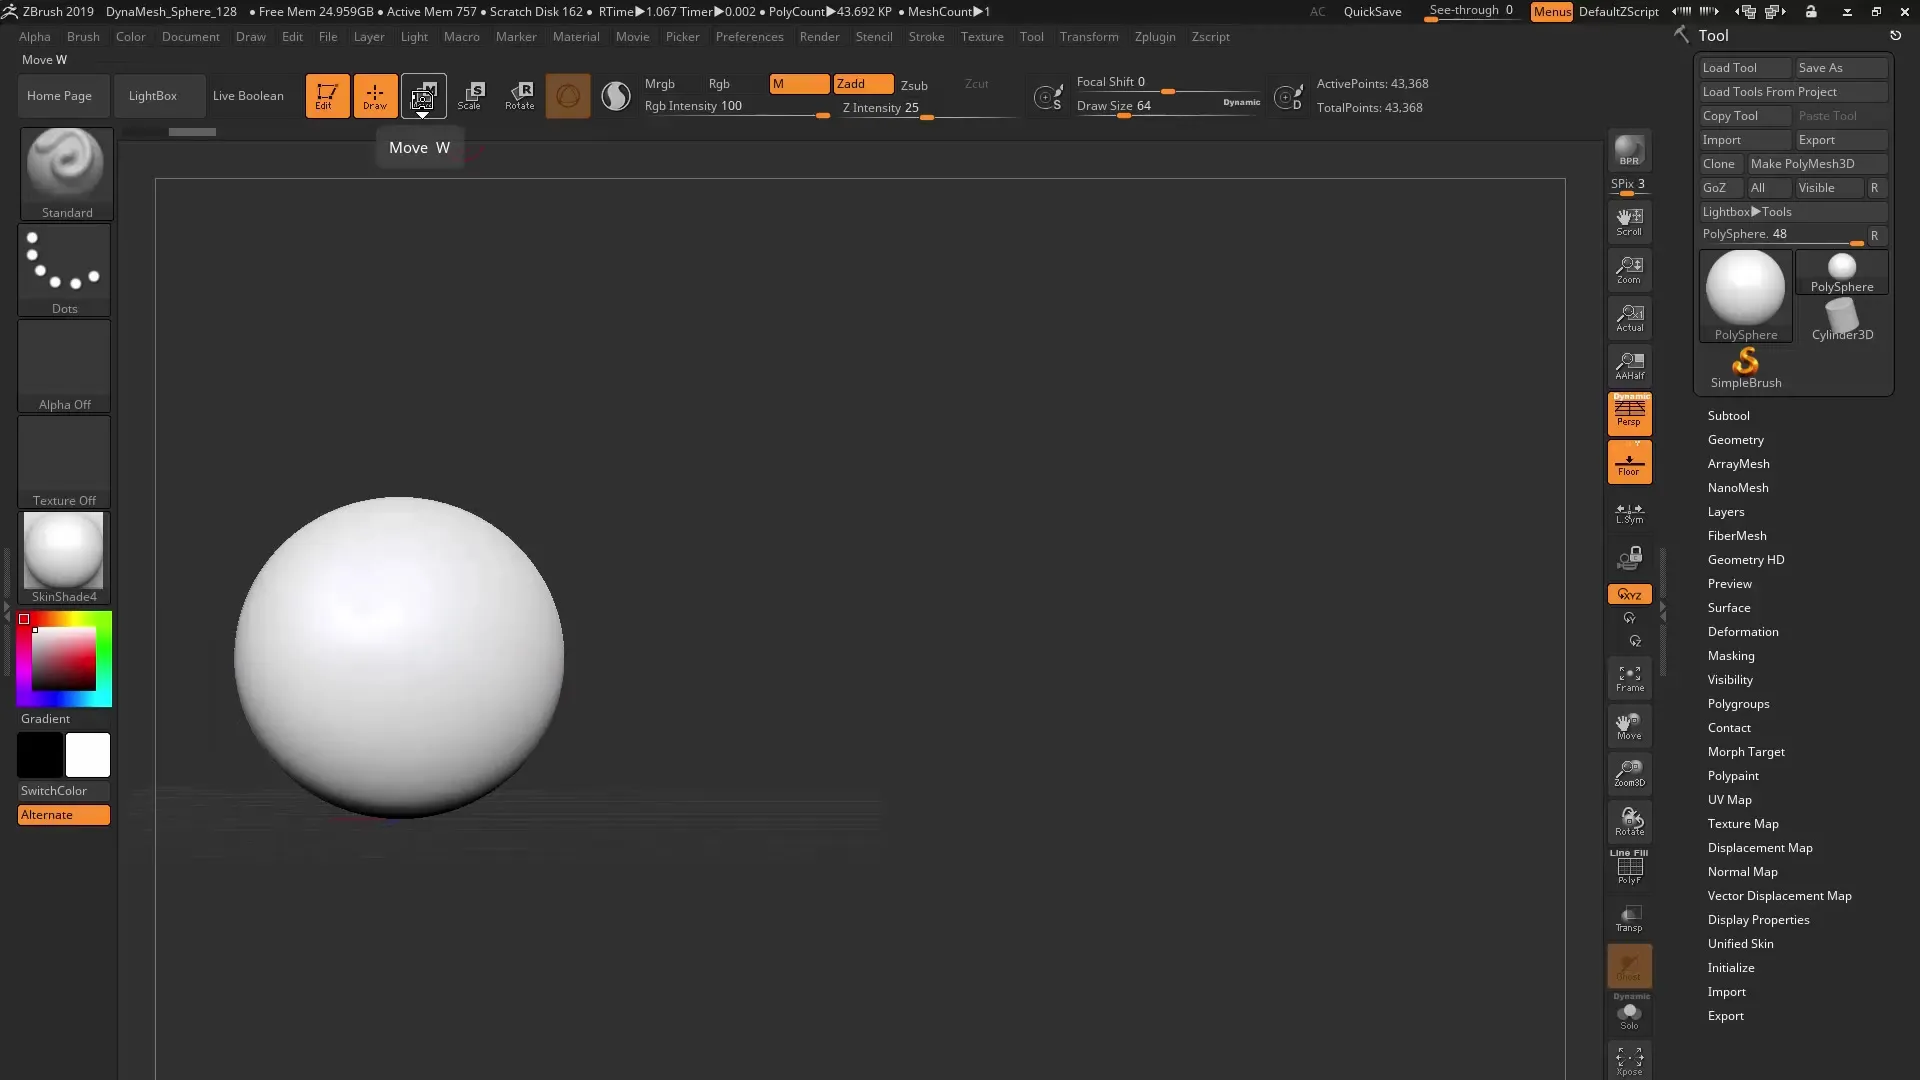Click the sphere material preview icon
Image resolution: width=1920 pixels, height=1080 pixels.
616,96
